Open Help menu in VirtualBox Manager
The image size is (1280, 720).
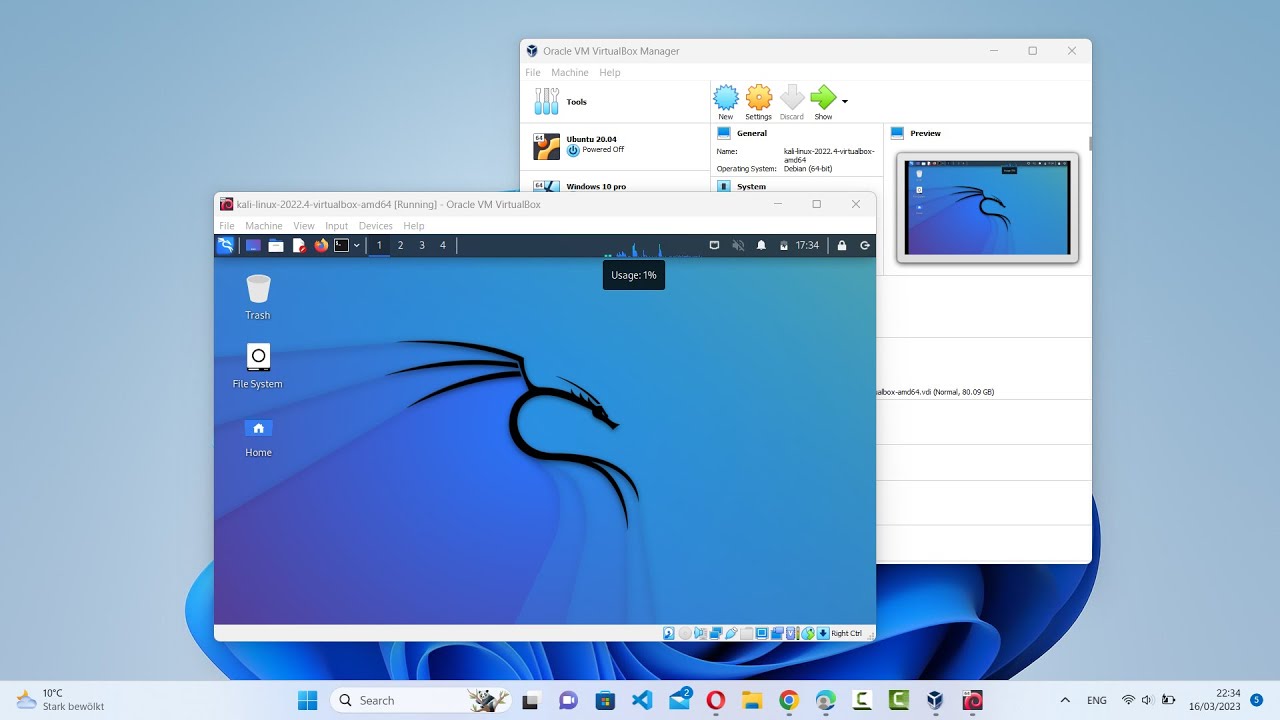(610, 72)
